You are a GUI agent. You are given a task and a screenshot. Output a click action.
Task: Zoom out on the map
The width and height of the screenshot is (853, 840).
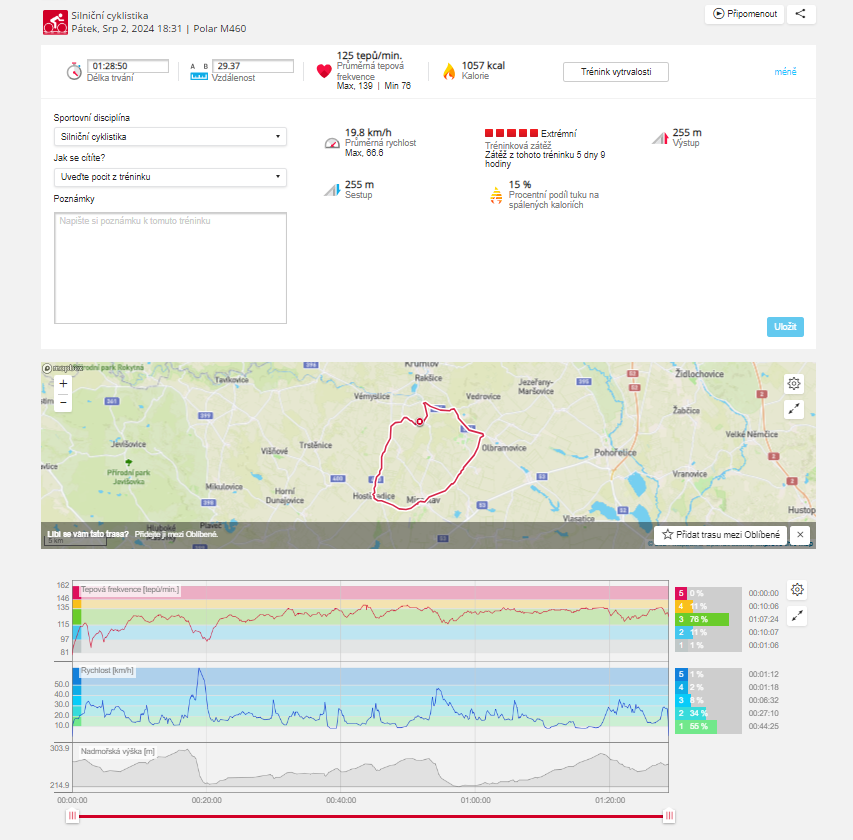(x=63, y=403)
